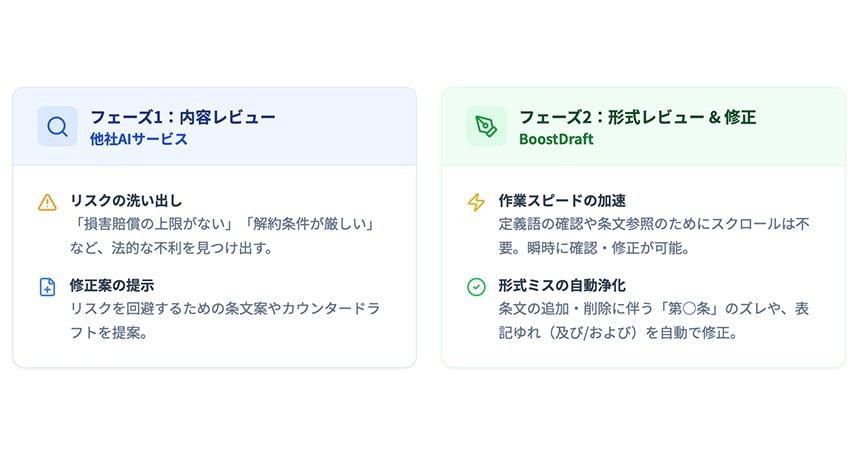Screen dimensions: 860x450
Task: Select the 形式ミスの自動浄化 item title
Action: pos(562,285)
